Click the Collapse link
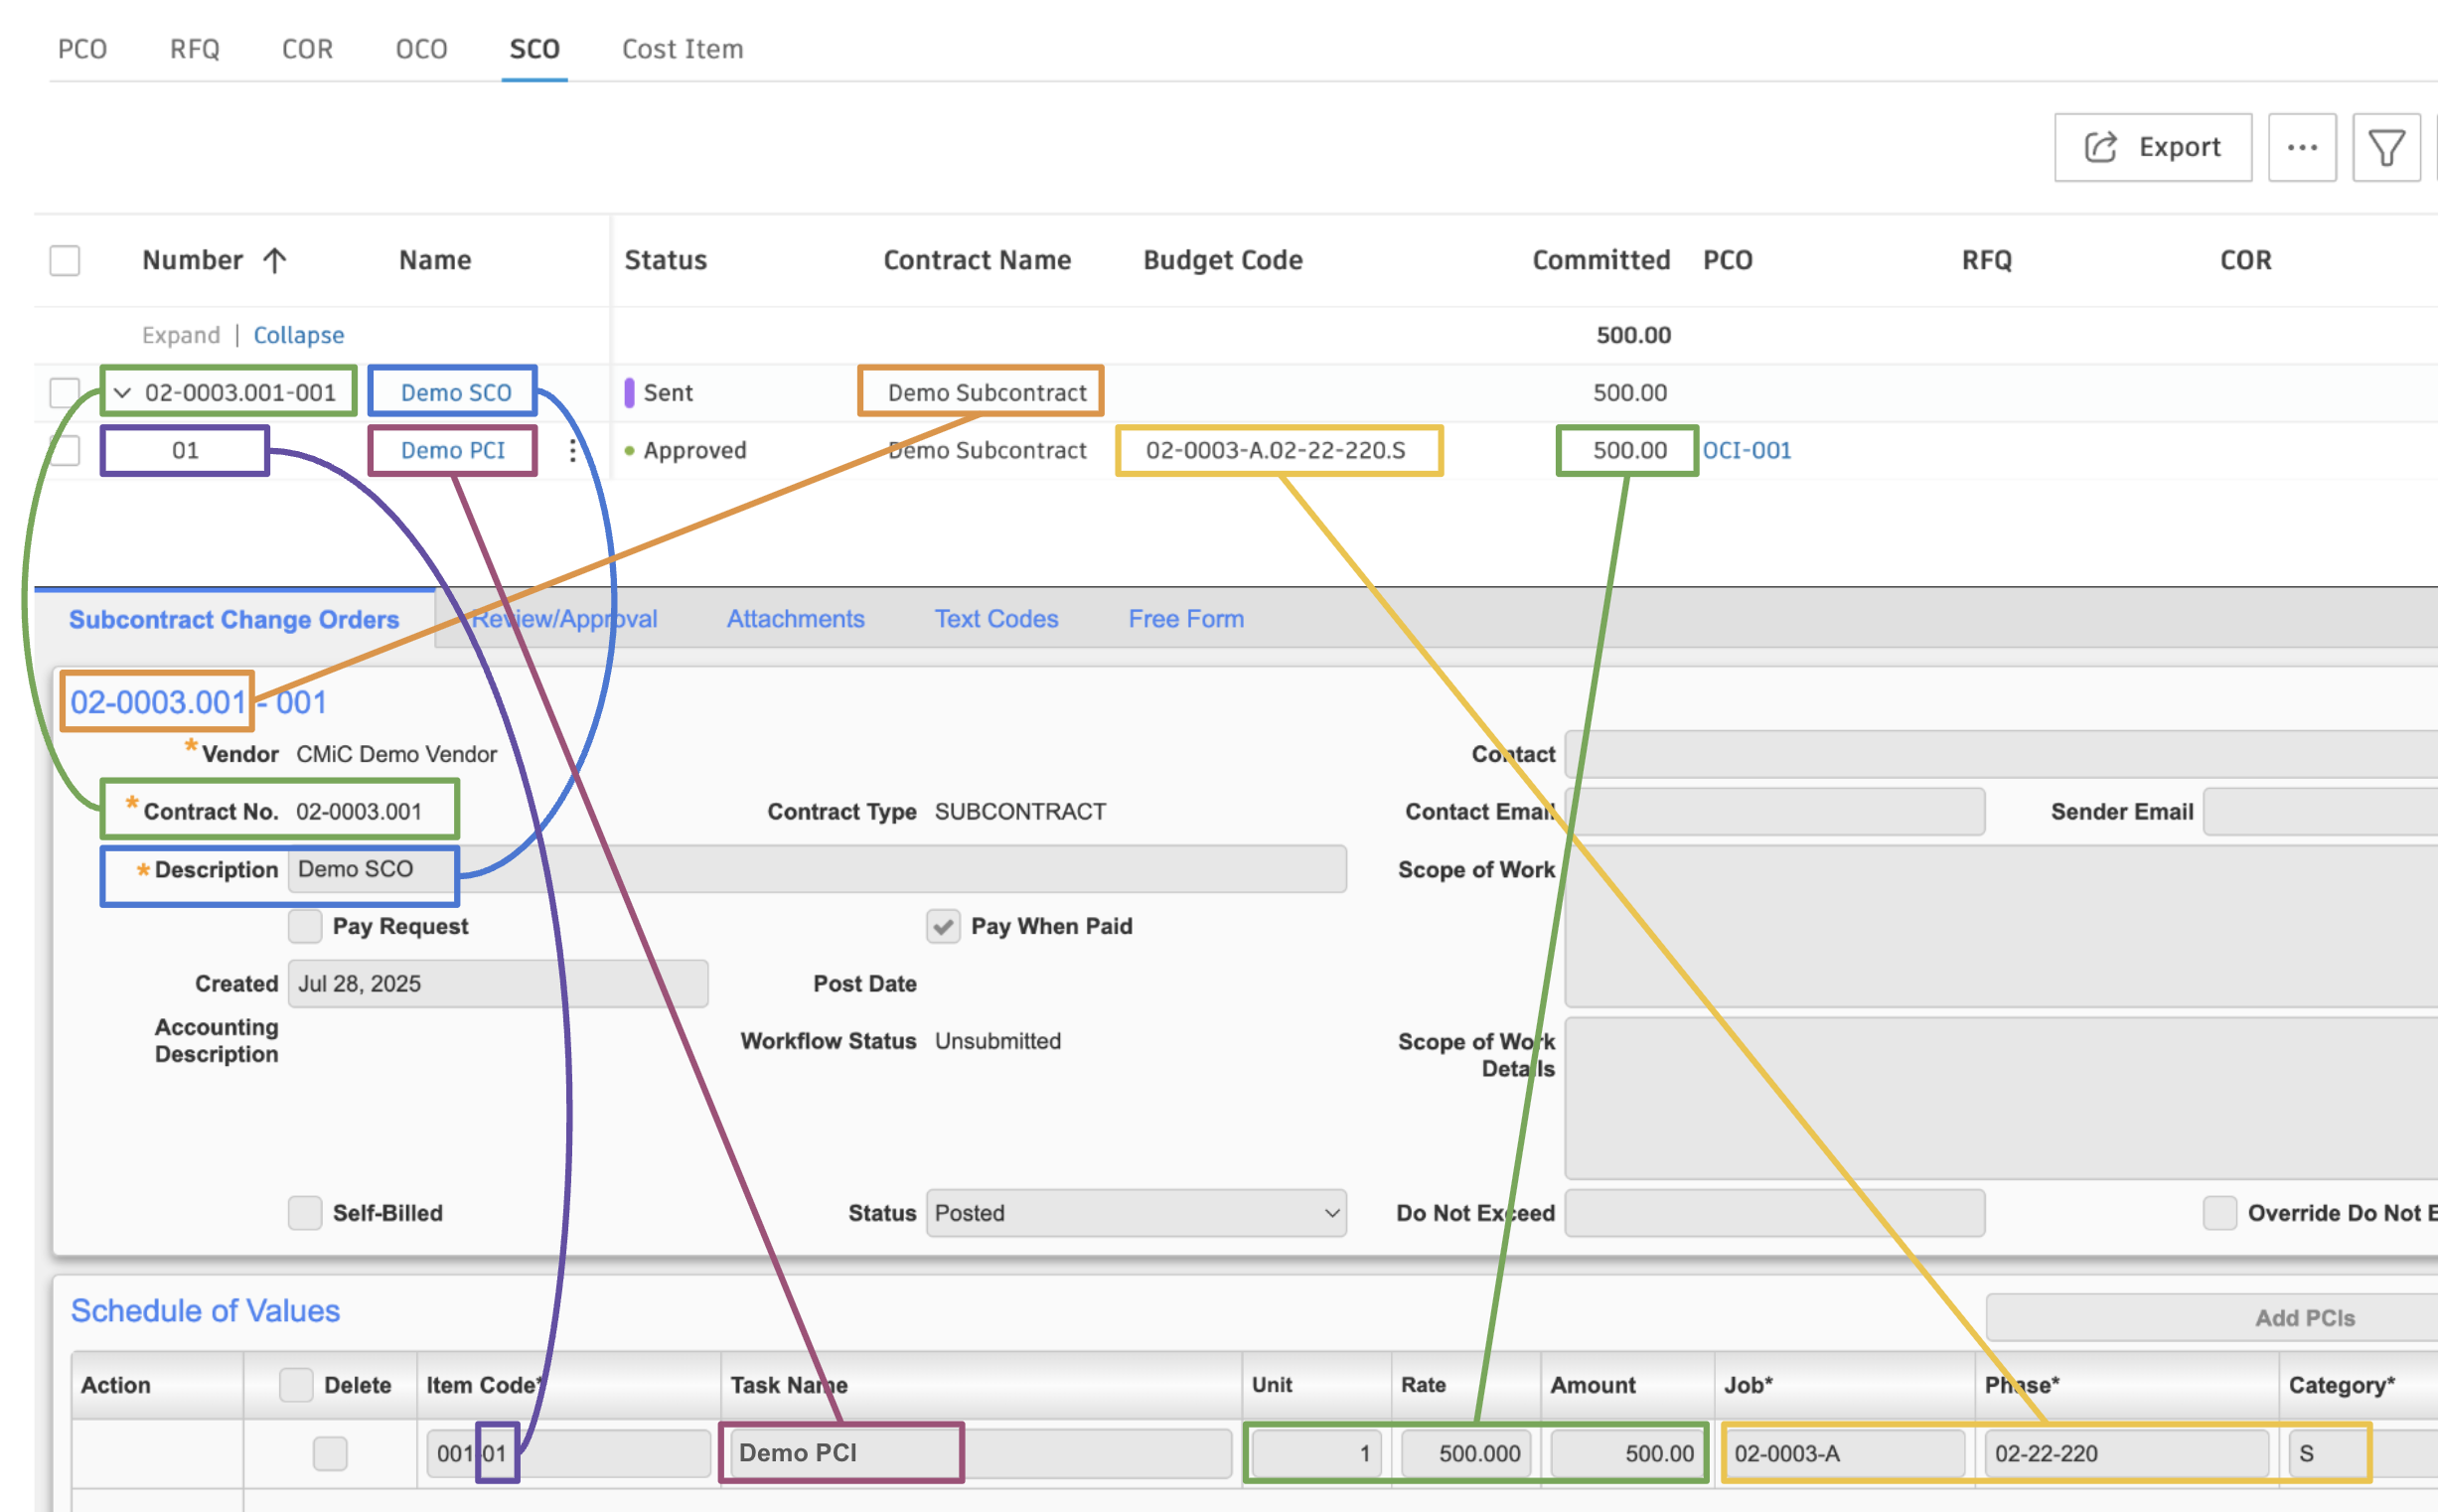 pyautogui.click(x=298, y=335)
